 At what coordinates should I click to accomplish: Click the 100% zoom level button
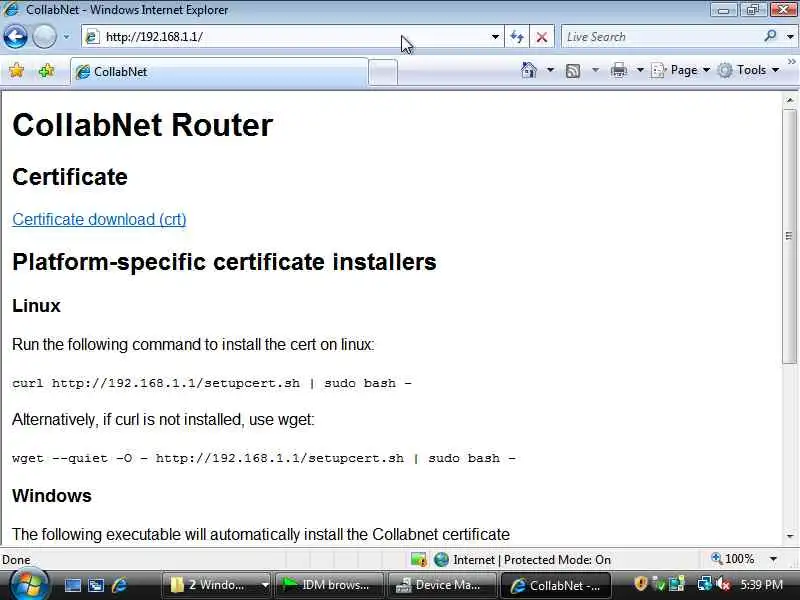point(733,559)
